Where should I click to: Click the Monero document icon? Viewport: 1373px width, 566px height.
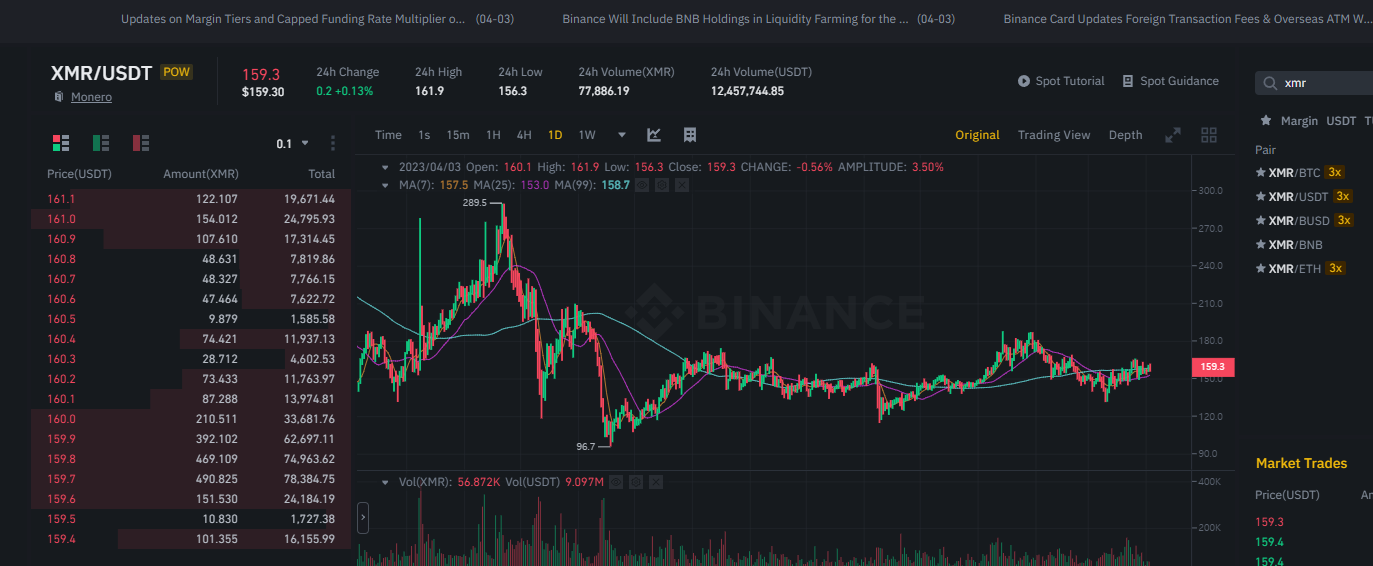pyautogui.click(x=59, y=97)
